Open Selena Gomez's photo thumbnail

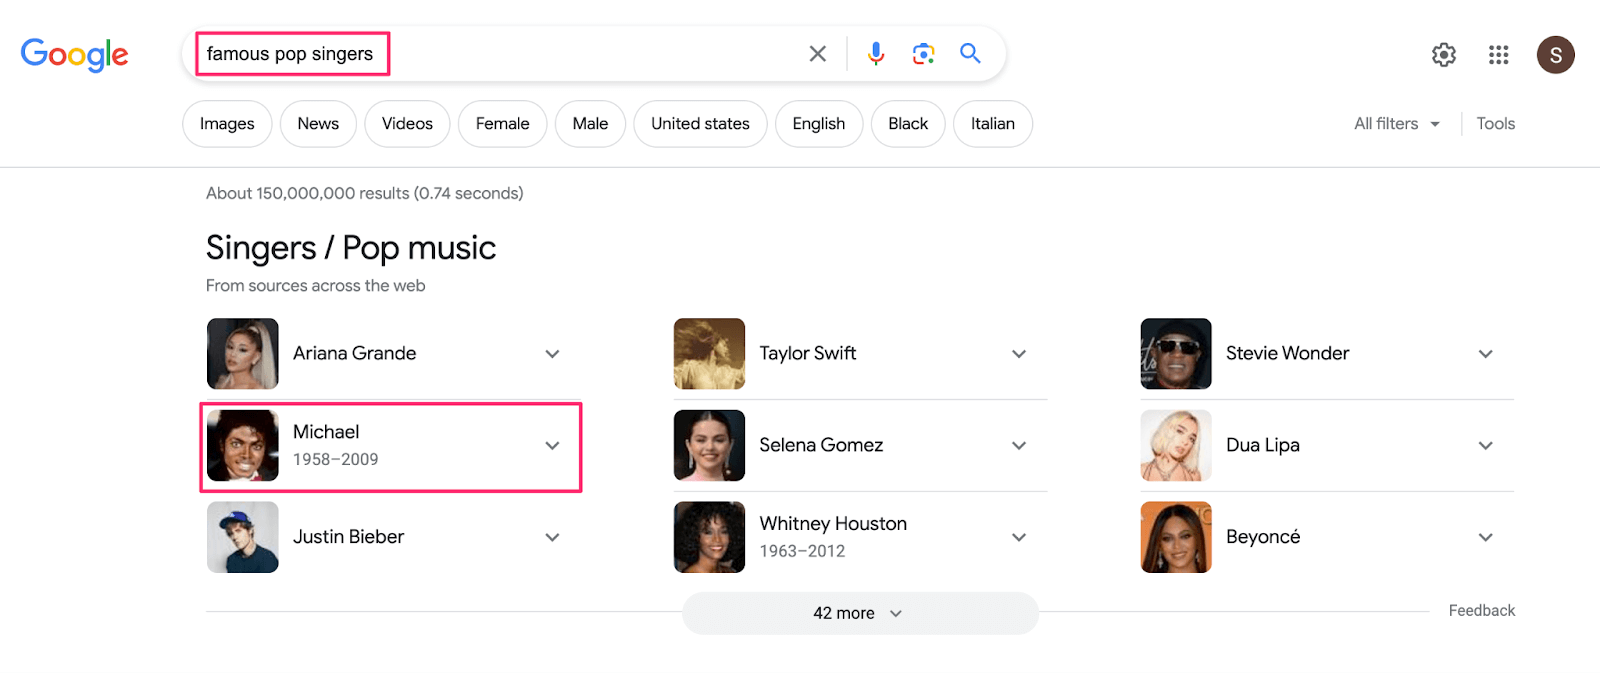click(709, 446)
